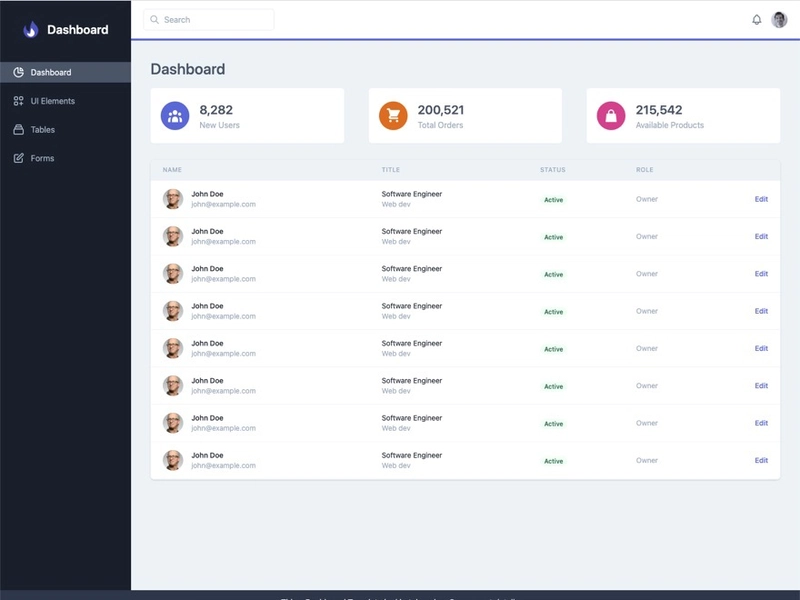Click Software Engineer in the third row
Screen dimensions: 800x600
pyautogui.click(x=412, y=268)
